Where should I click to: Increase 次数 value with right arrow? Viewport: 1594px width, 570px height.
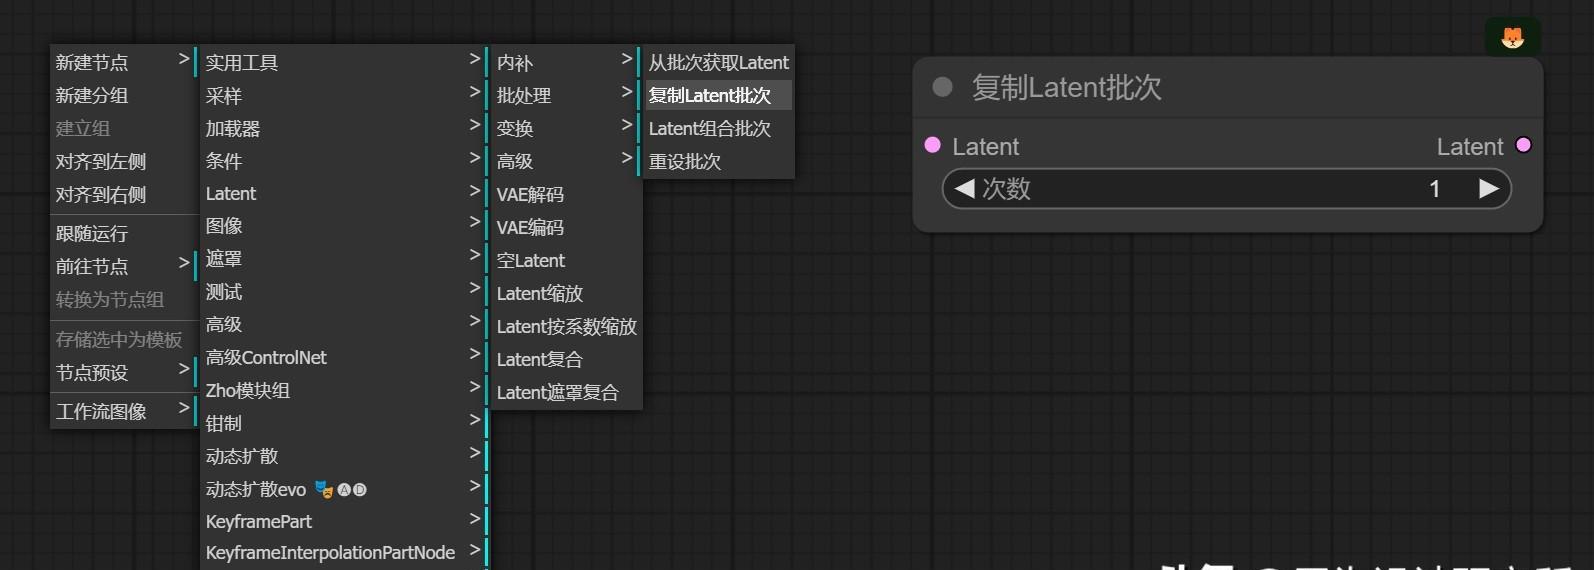point(1488,188)
